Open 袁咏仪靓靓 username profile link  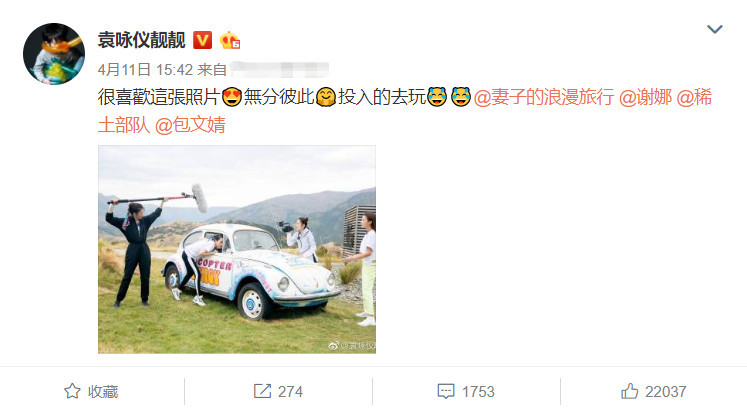coord(141,40)
